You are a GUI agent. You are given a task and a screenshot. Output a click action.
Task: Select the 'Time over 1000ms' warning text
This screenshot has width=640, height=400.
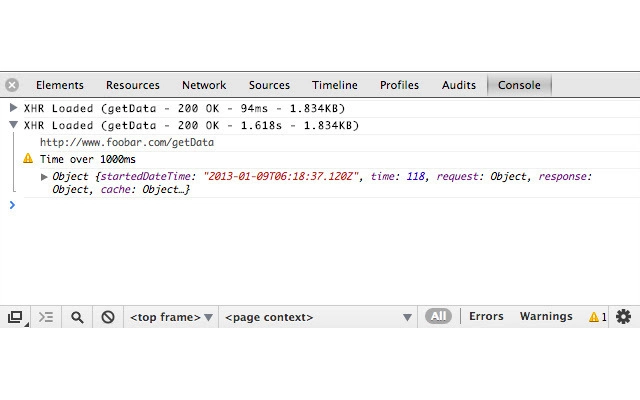[88, 159]
